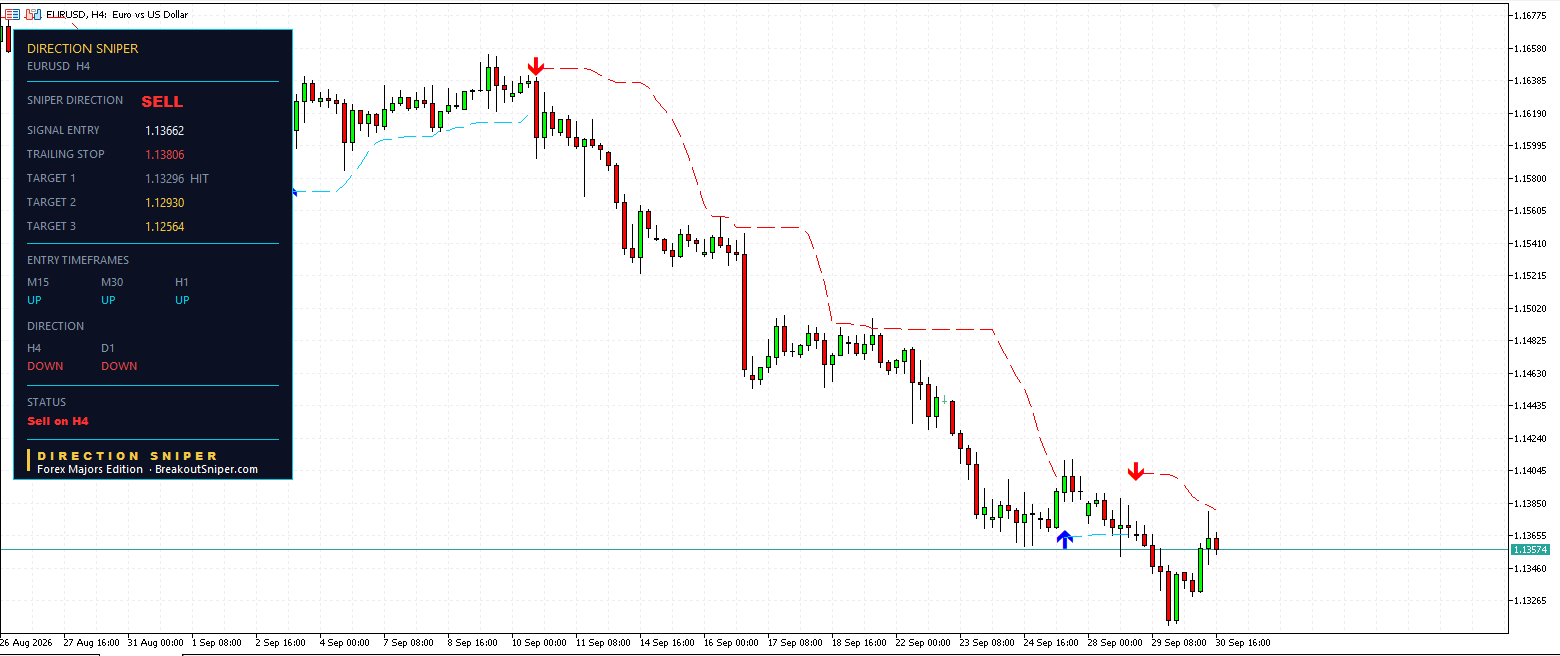Click the price scale label 1.16775
Image resolution: width=1560 pixels, height=656 pixels.
coord(1532,15)
